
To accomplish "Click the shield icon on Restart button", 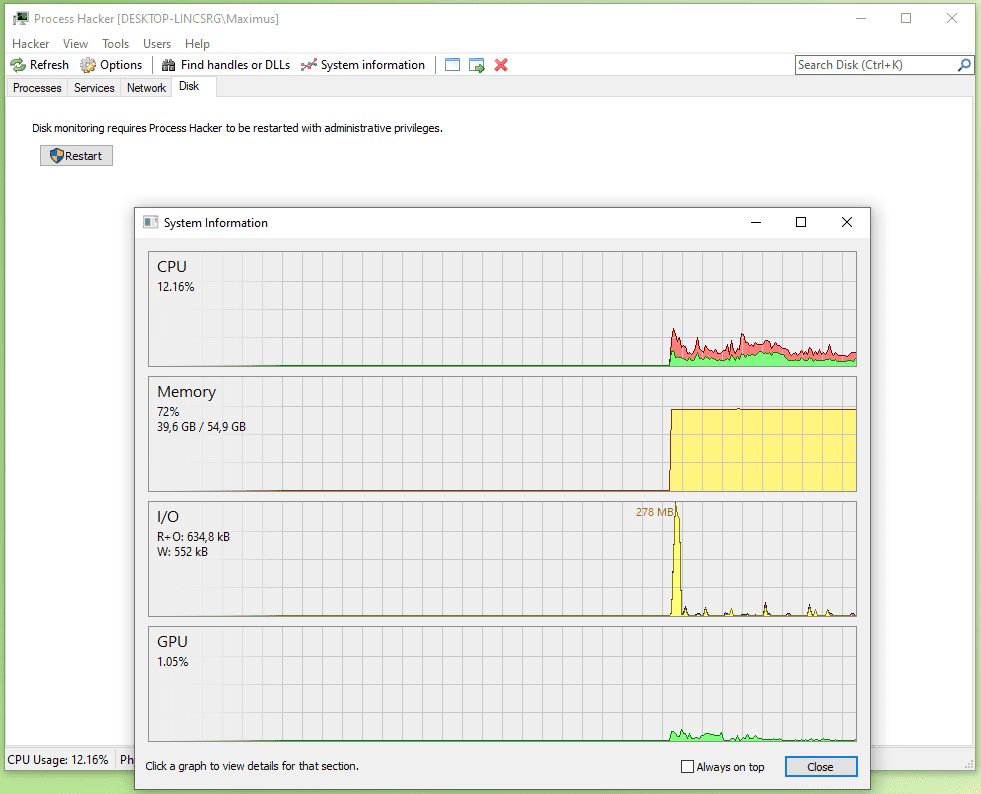I will (56, 156).
